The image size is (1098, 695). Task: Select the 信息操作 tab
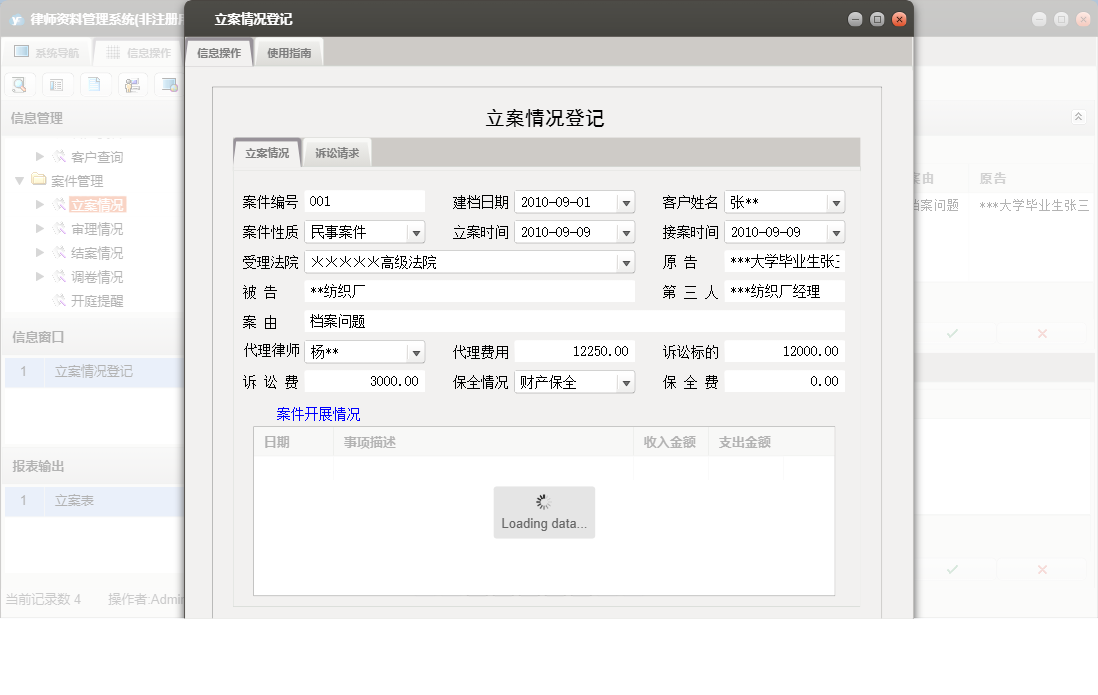click(221, 51)
